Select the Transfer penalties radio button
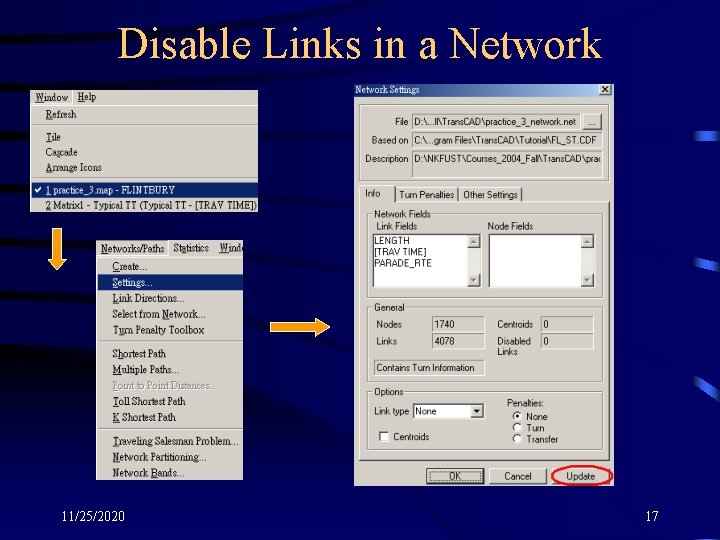 (518, 439)
